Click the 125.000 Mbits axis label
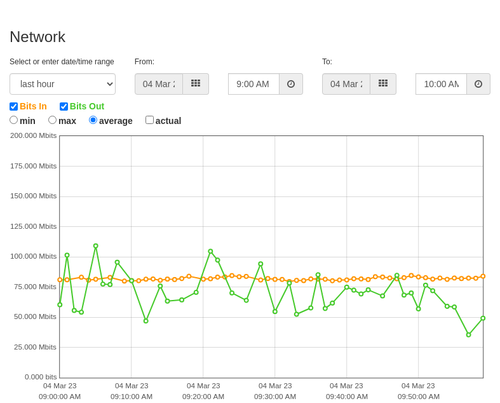500x403 pixels. click(33, 226)
